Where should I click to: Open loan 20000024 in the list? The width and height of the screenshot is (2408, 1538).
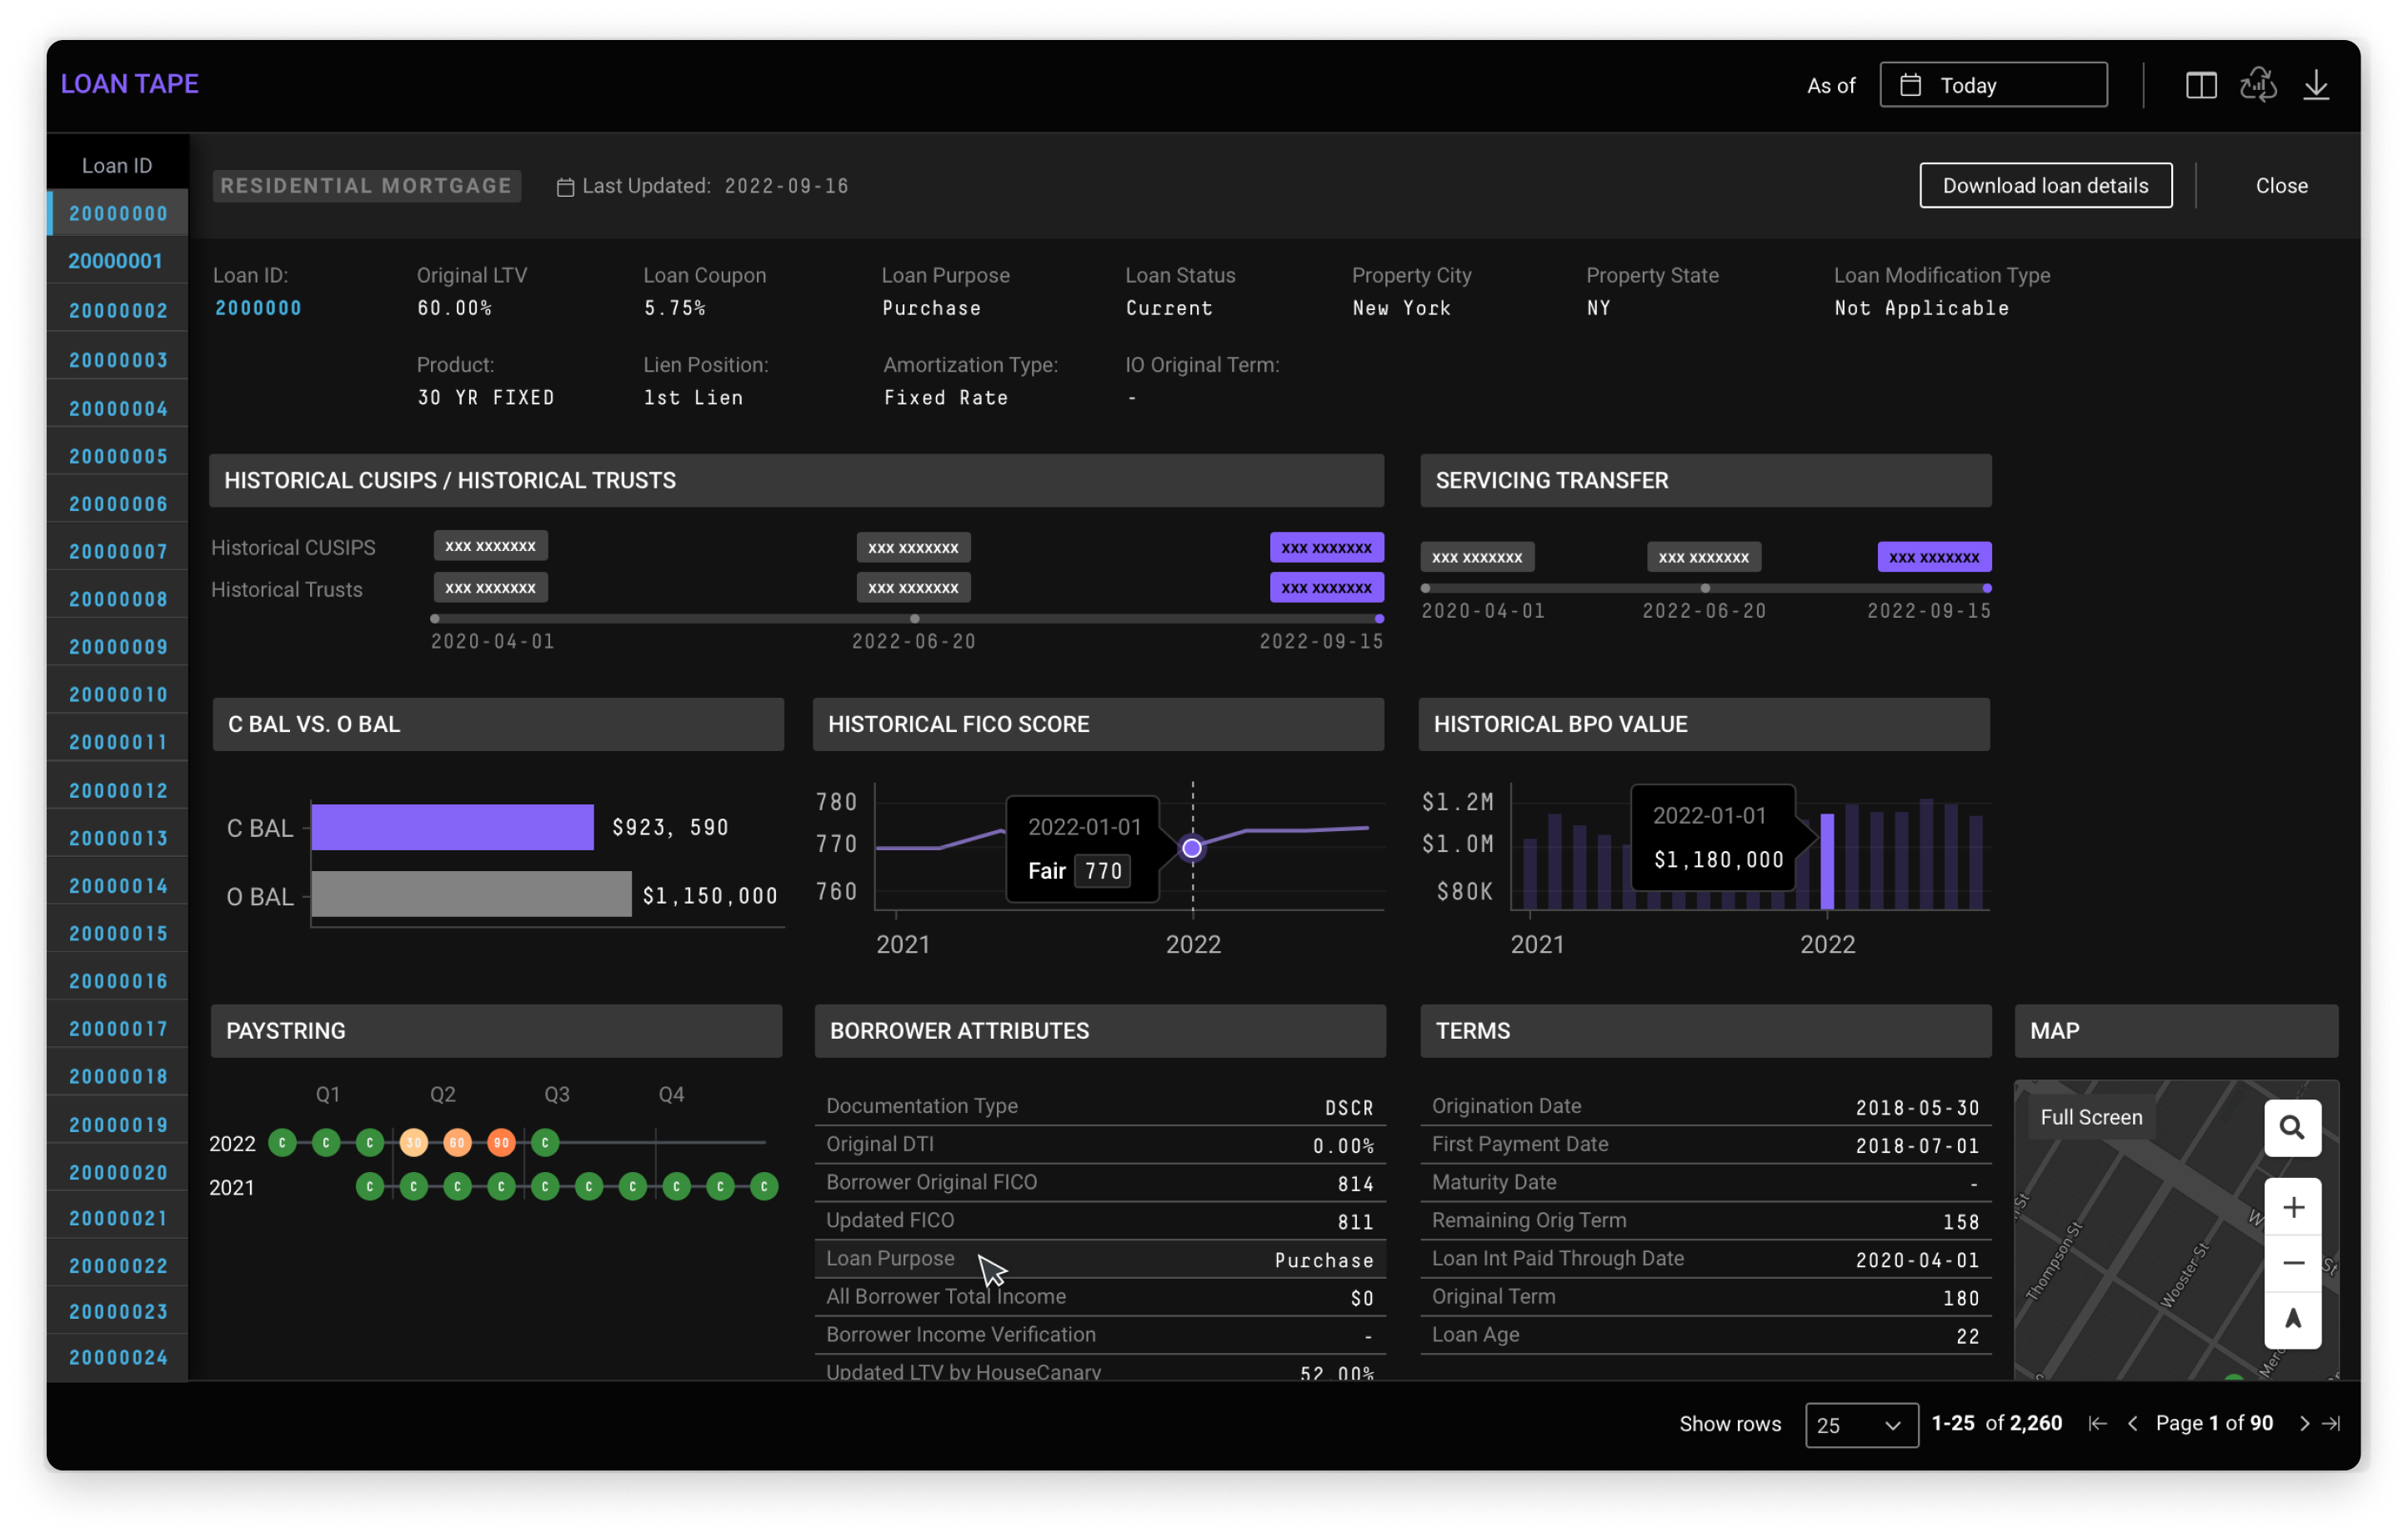tap(118, 1357)
